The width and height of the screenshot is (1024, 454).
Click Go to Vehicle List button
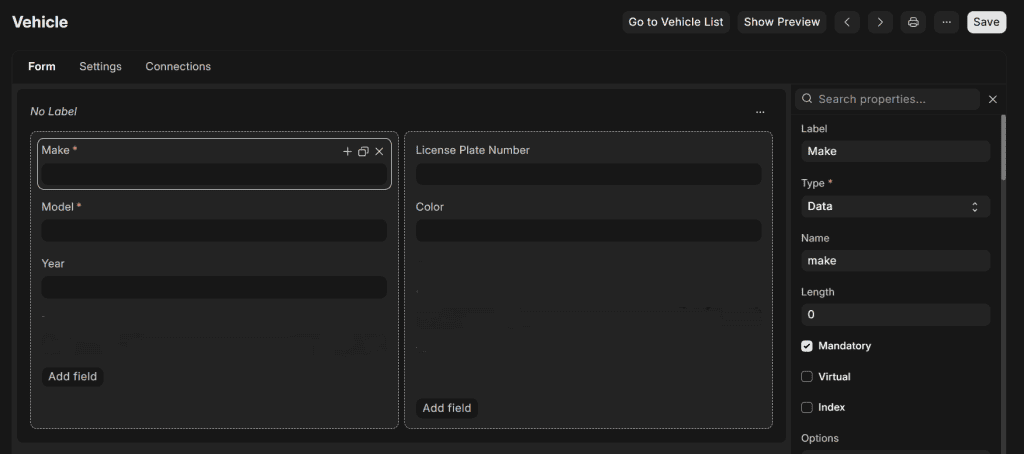(675, 22)
